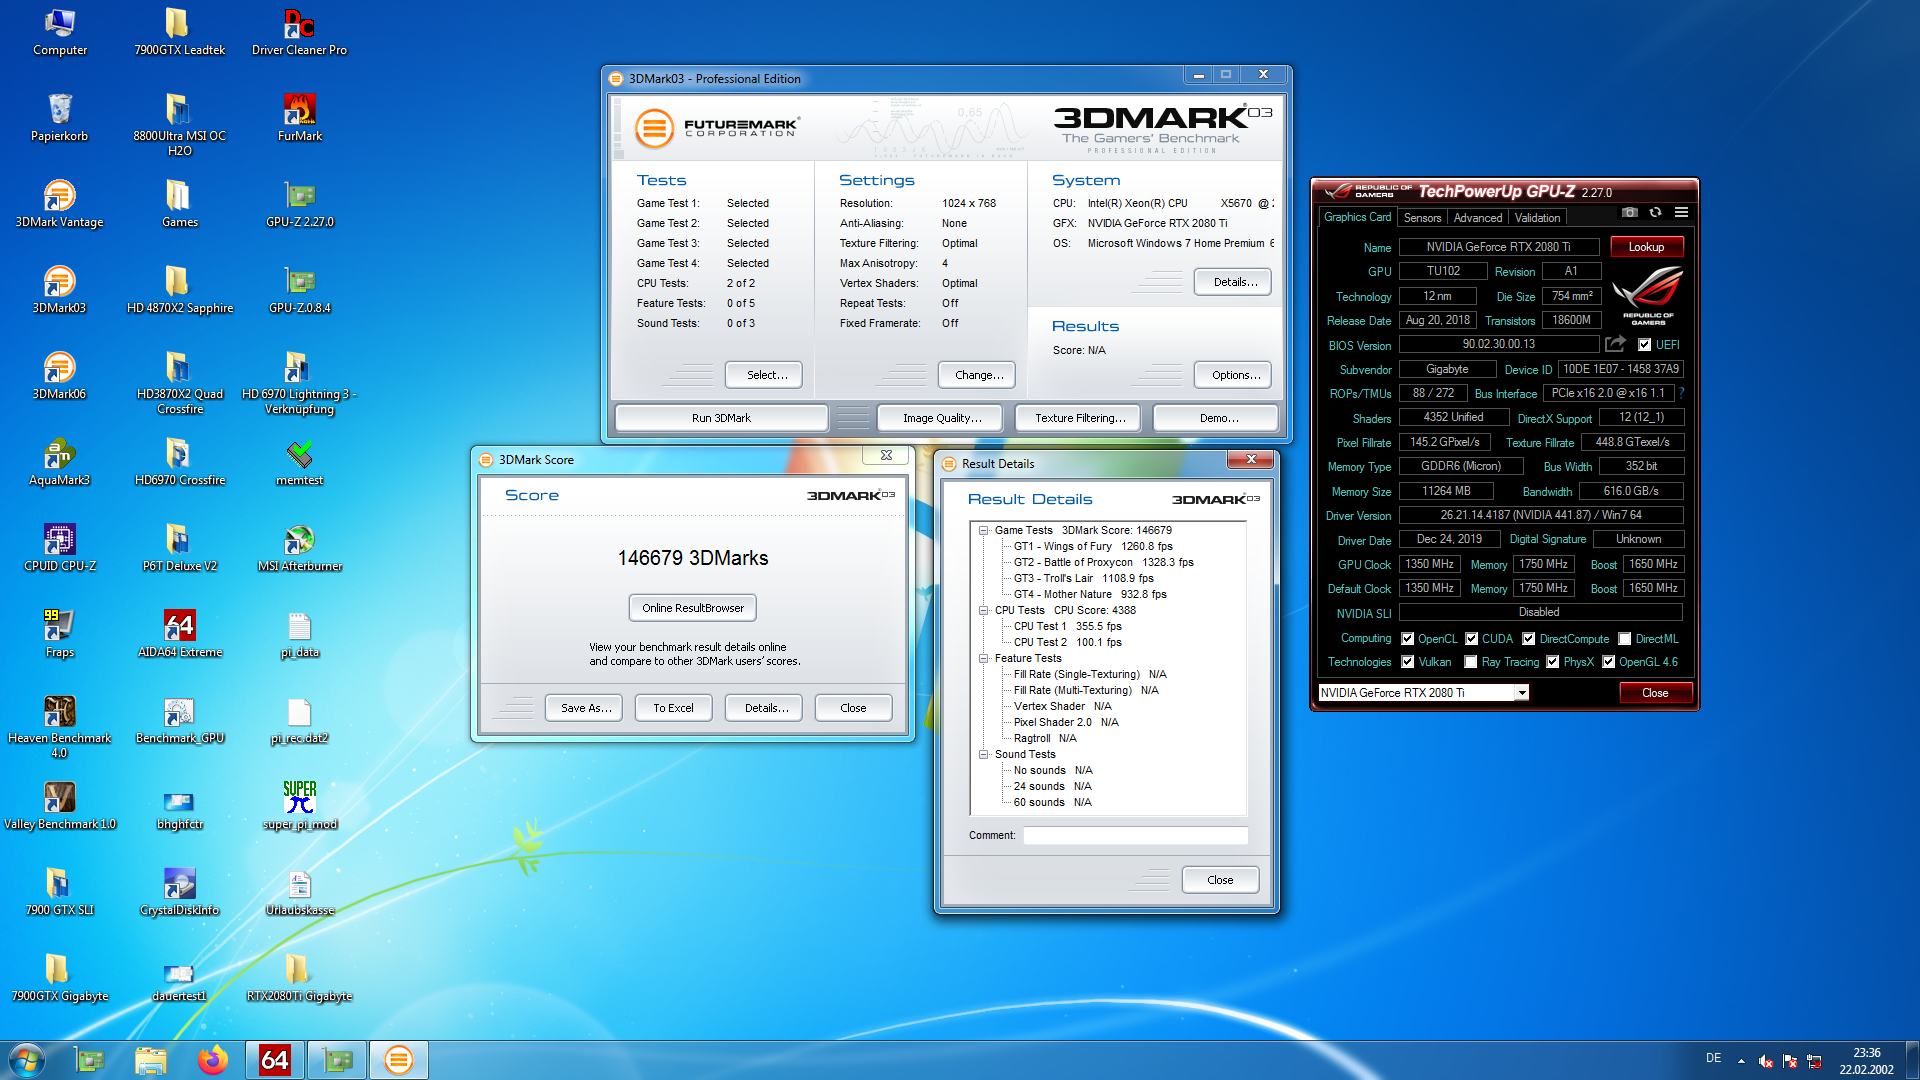Viewport: 1920px width, 1080px height.
Task: Switch to the Advanced tab
Action: (1477, 218)
